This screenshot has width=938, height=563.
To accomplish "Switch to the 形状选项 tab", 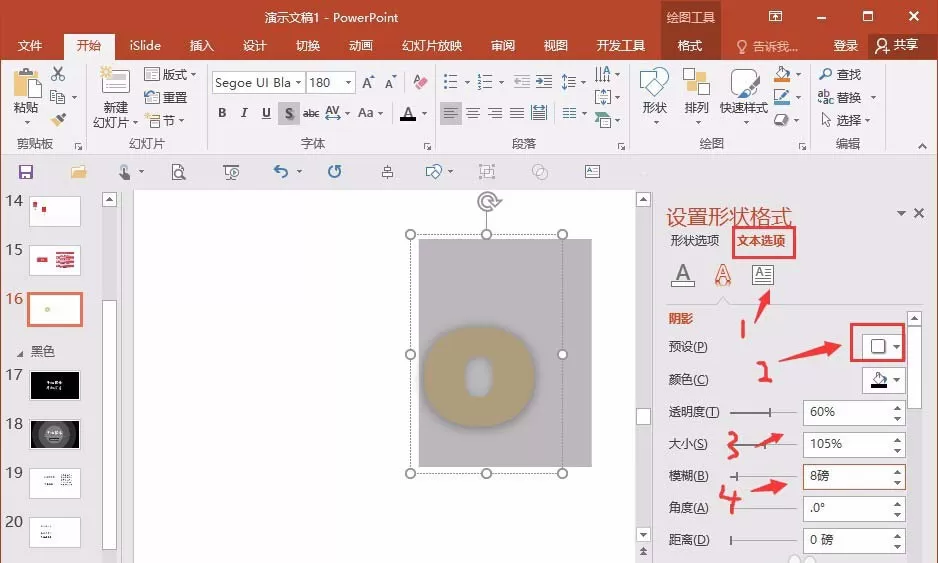I will pos(695,241).
